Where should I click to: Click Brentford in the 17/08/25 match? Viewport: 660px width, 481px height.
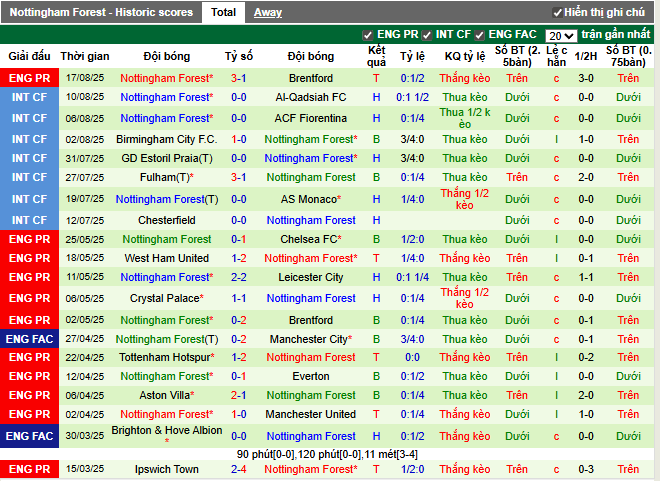[311, 78]
